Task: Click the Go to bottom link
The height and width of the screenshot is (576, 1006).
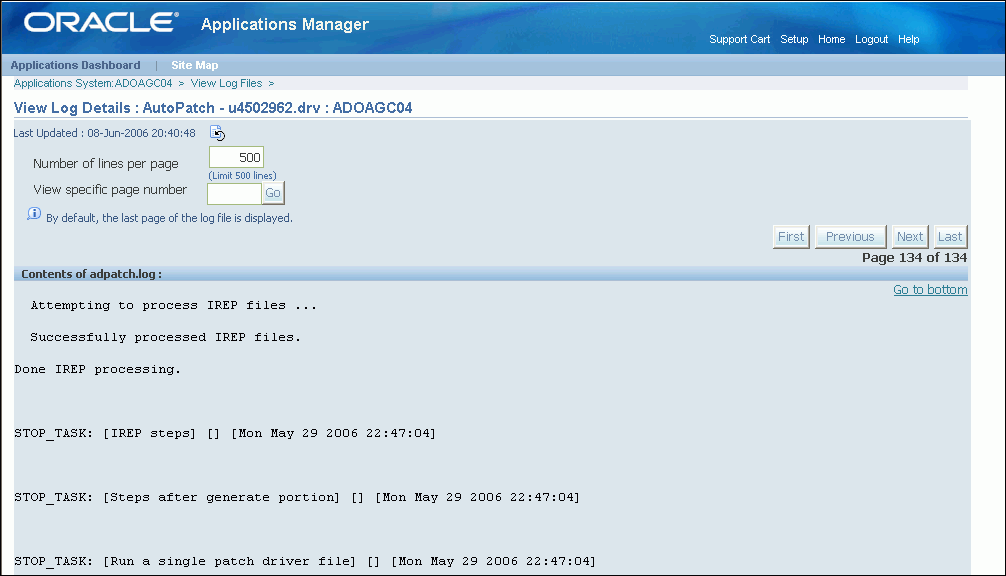Action: point(930,289)
